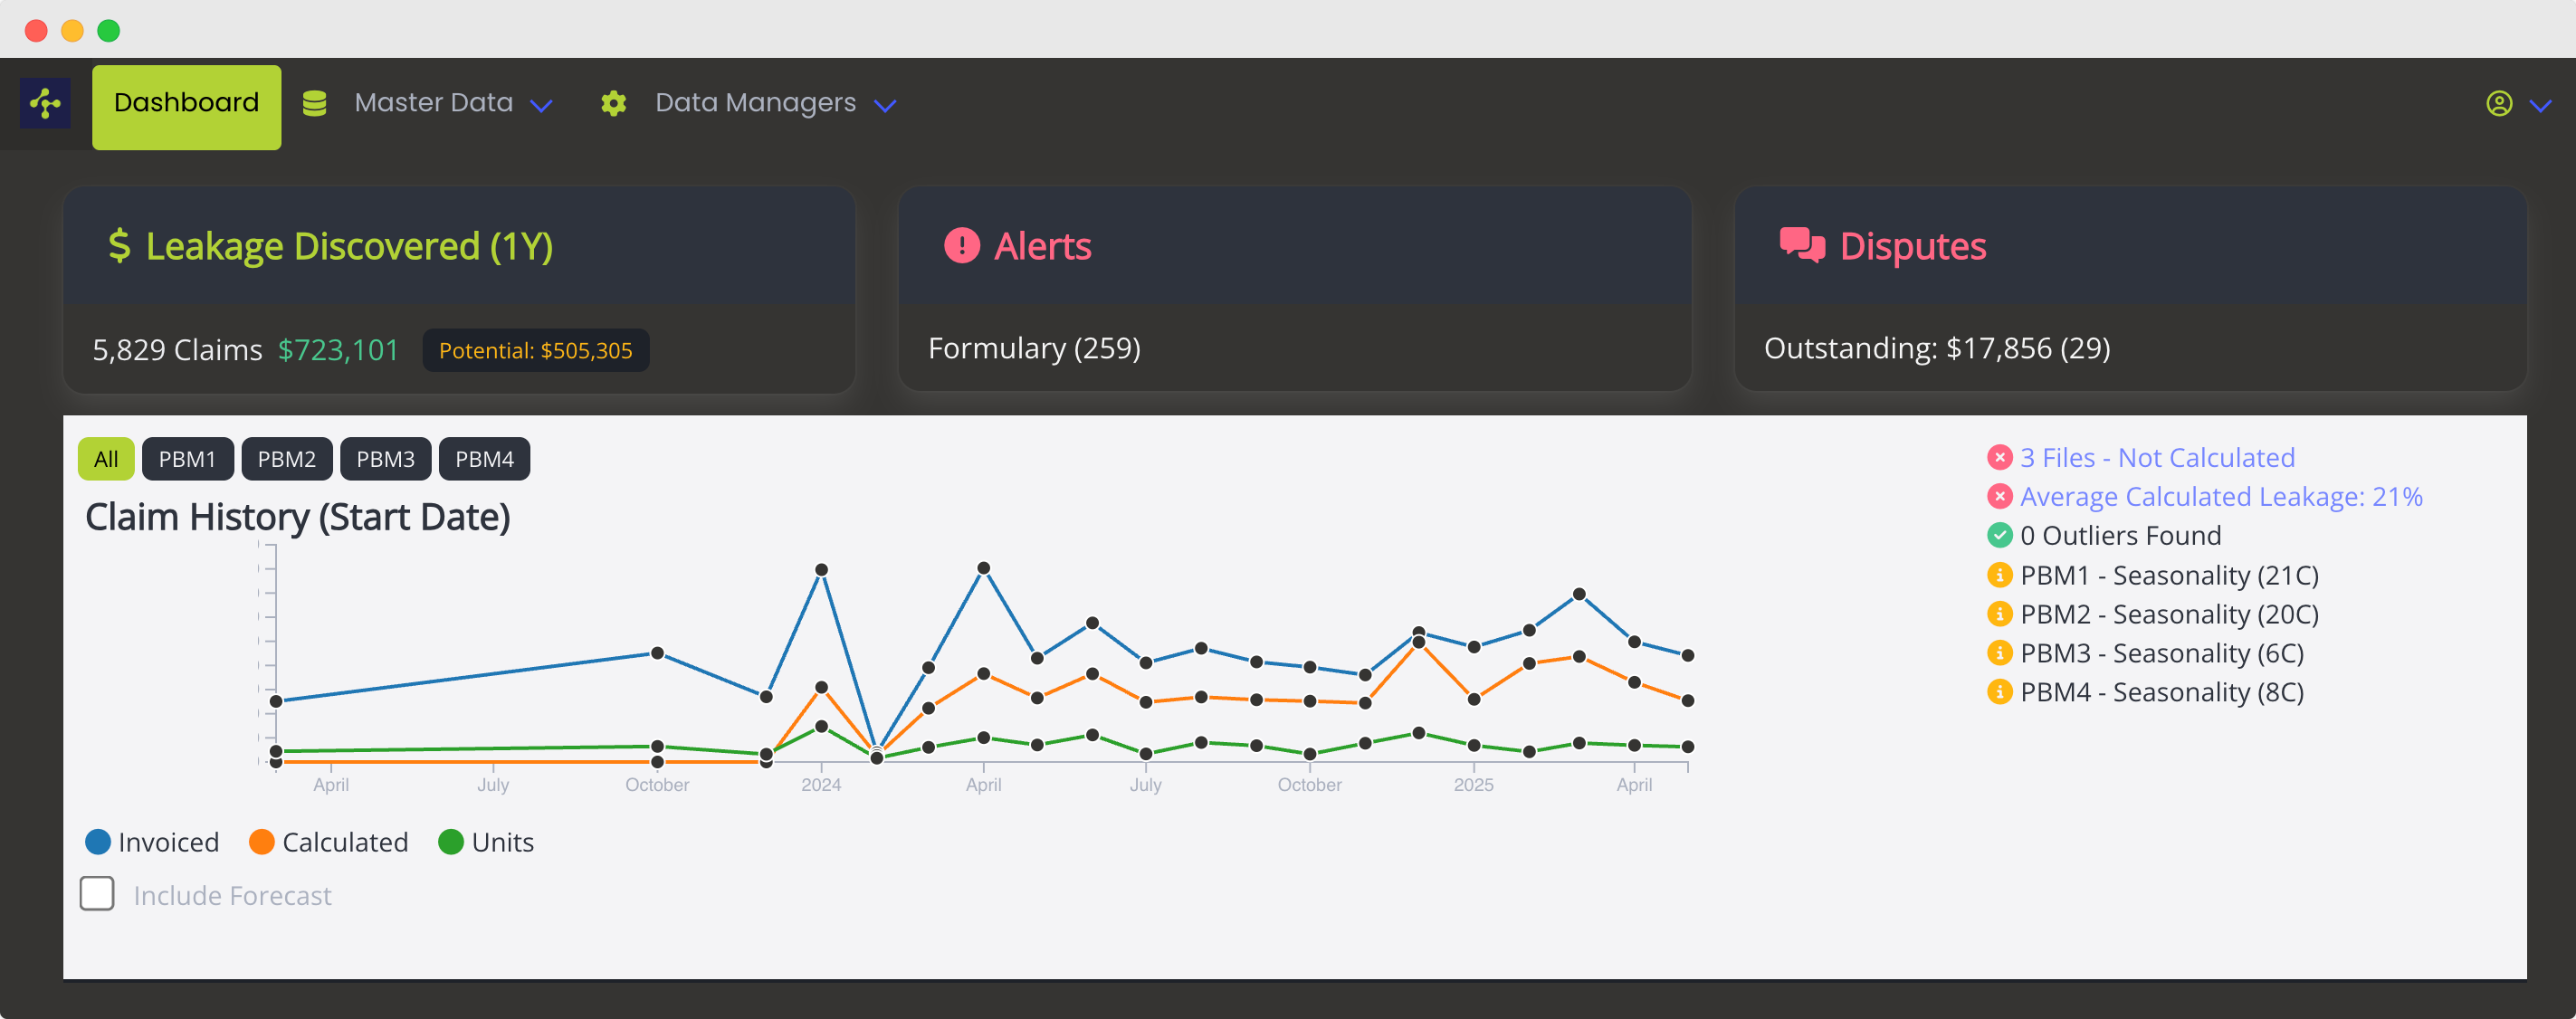Expand the Data Managers dropdown chevron
The width and height of the screenshot is (2576, 1019).
click(885, 105)
